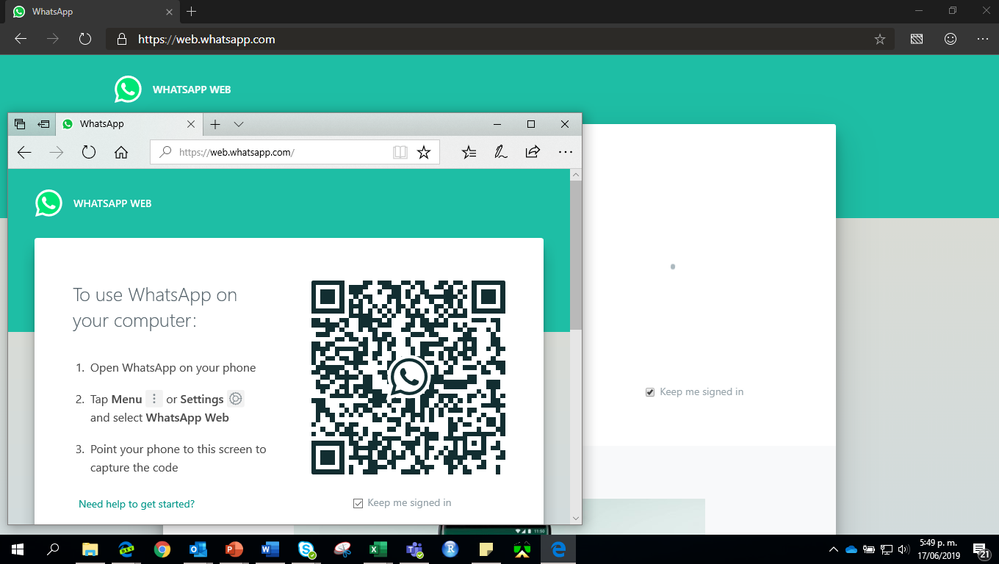Open the Windows Start menu
The image size is (999, 564).
click(17, 549)
